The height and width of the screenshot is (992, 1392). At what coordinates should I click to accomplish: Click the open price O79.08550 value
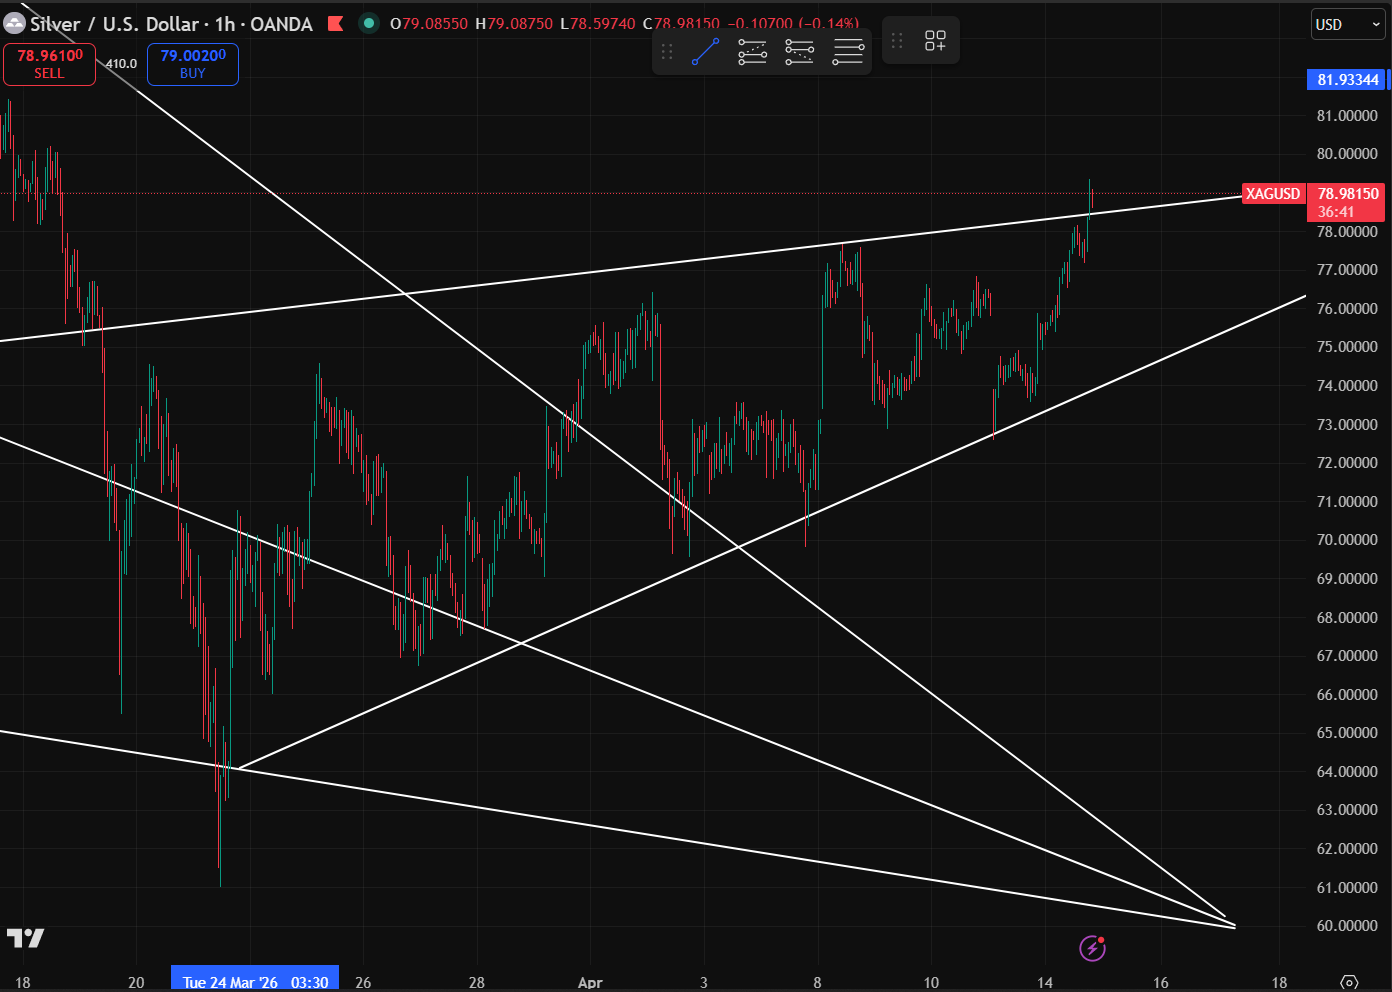[429, 24]
